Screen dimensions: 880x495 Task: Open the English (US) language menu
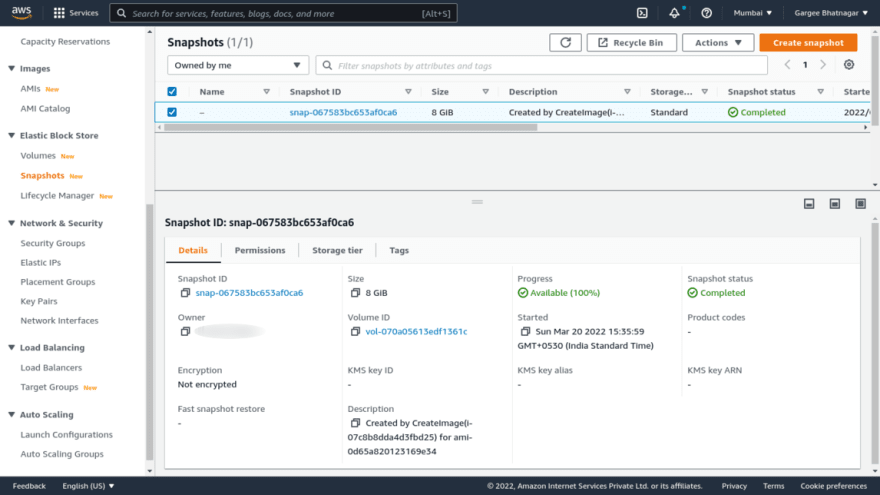[88, 486]
